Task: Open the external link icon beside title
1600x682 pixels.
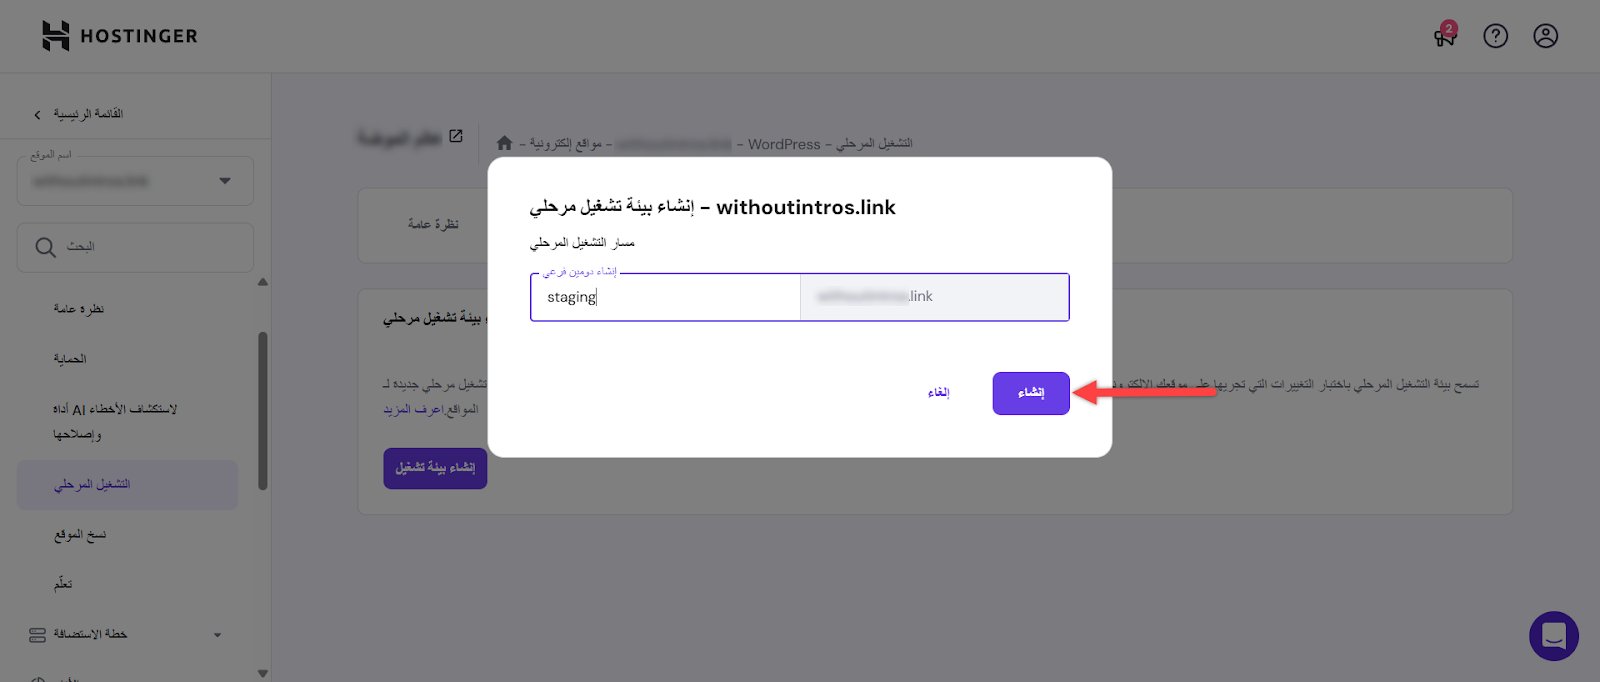Action: 456,136
